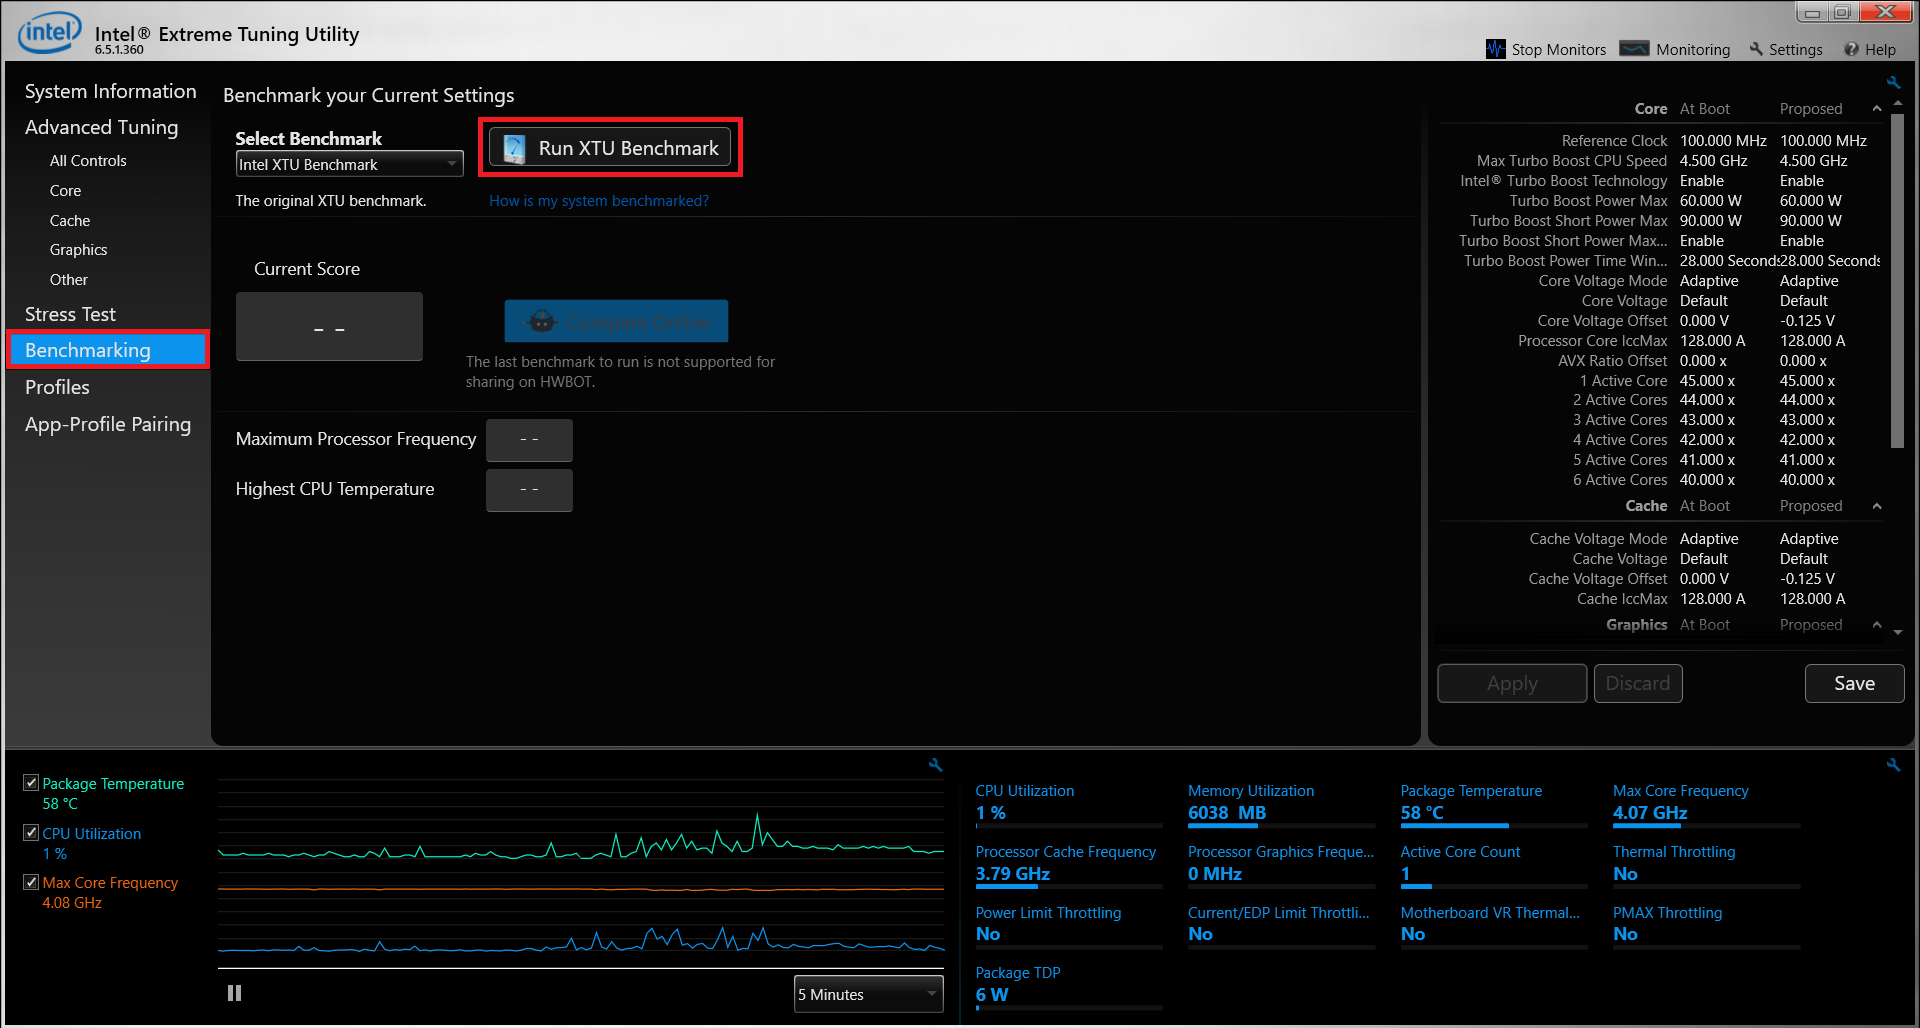
Task: Open wrench options for the monitor graph
Action: tap(935, 765)
